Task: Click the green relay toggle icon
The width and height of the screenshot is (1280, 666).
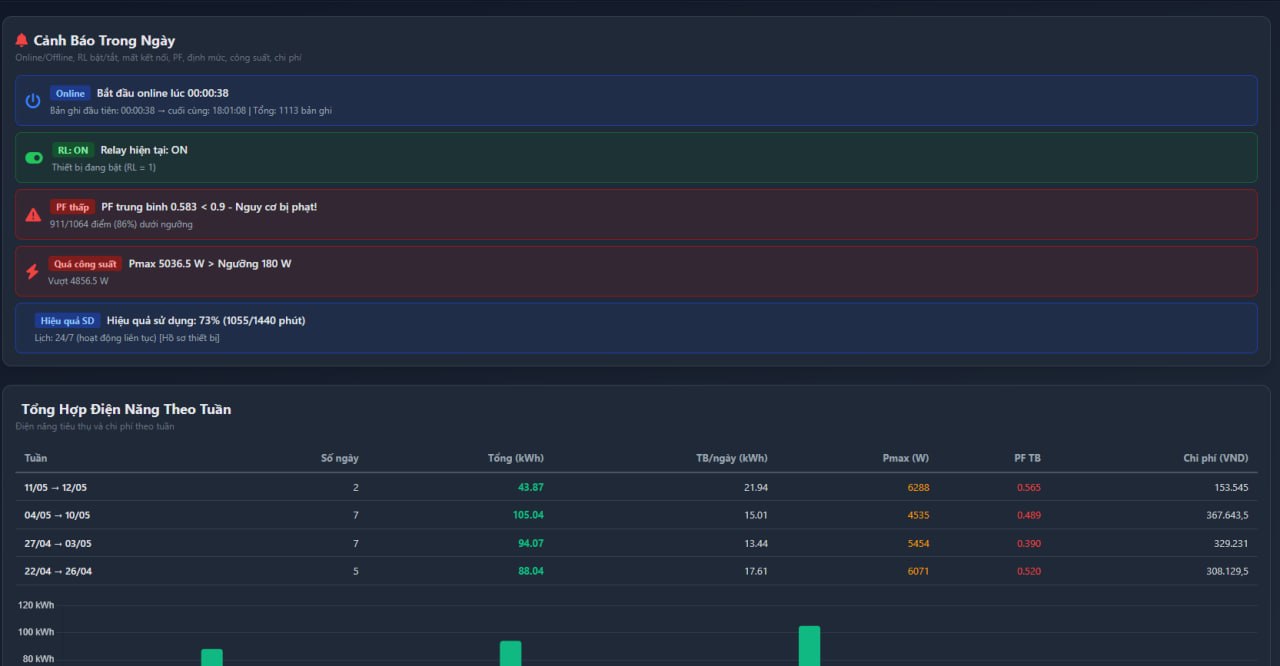Action: pyautogui.click(x=34, y=158)
